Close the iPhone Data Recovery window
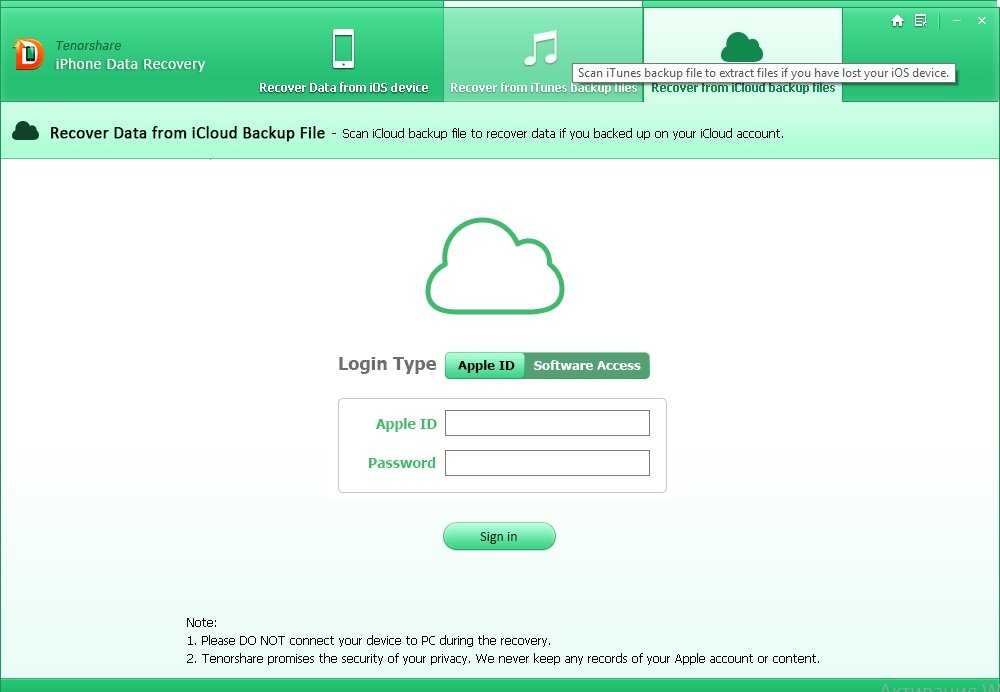Viewport: 1000px width, 692px height. tap(981, 21)
